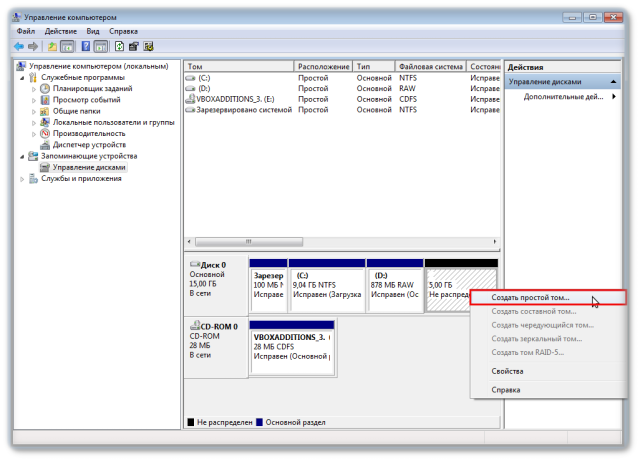The width and height of the screenshot is (640, 461).
Task: Click the Up one level folder icon
Action: [51, 46]
